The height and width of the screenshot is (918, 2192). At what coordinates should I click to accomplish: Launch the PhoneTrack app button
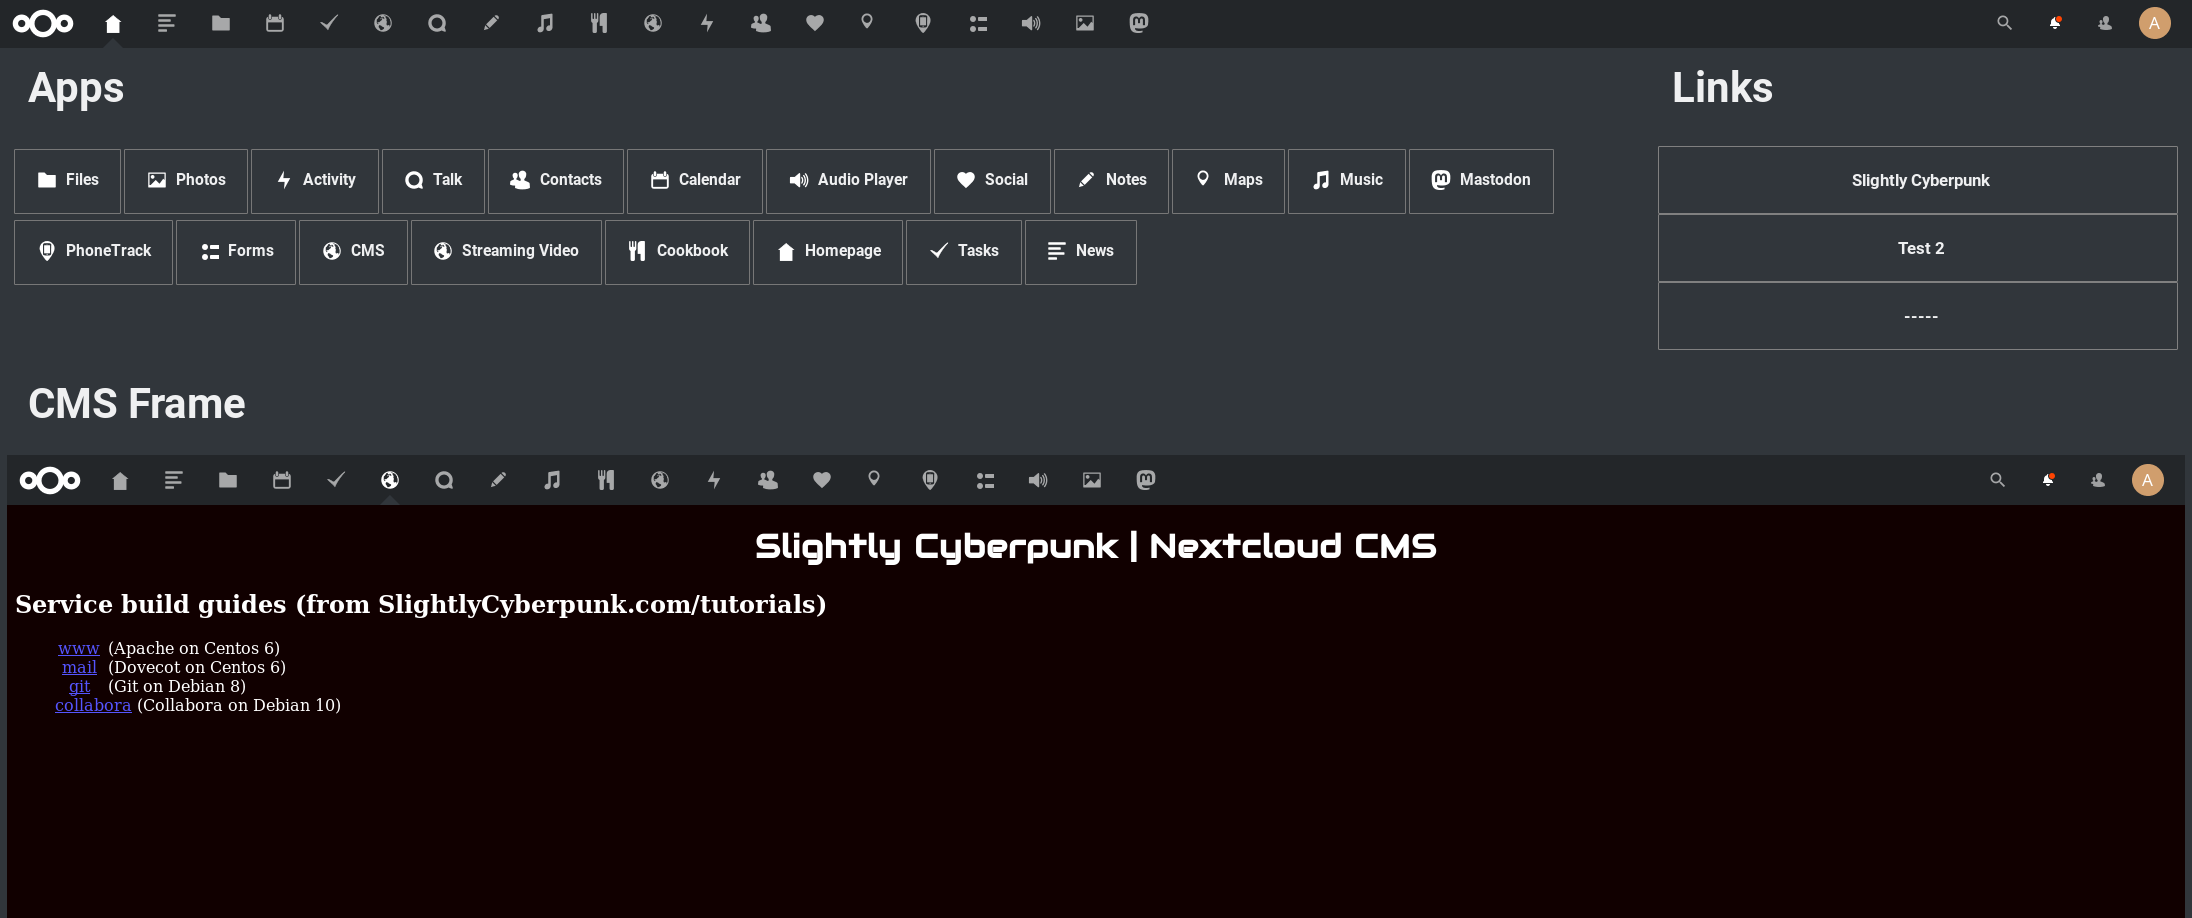point(94,252)
